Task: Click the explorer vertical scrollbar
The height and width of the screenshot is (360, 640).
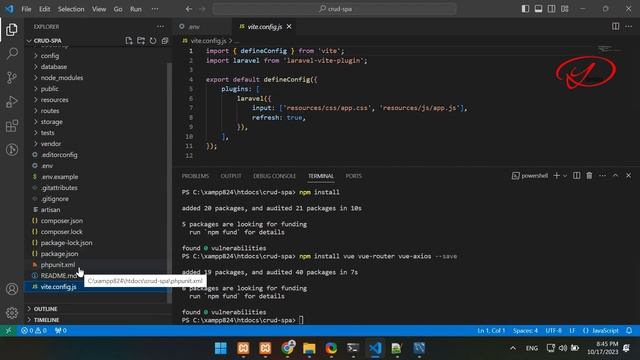Action: 169,183
